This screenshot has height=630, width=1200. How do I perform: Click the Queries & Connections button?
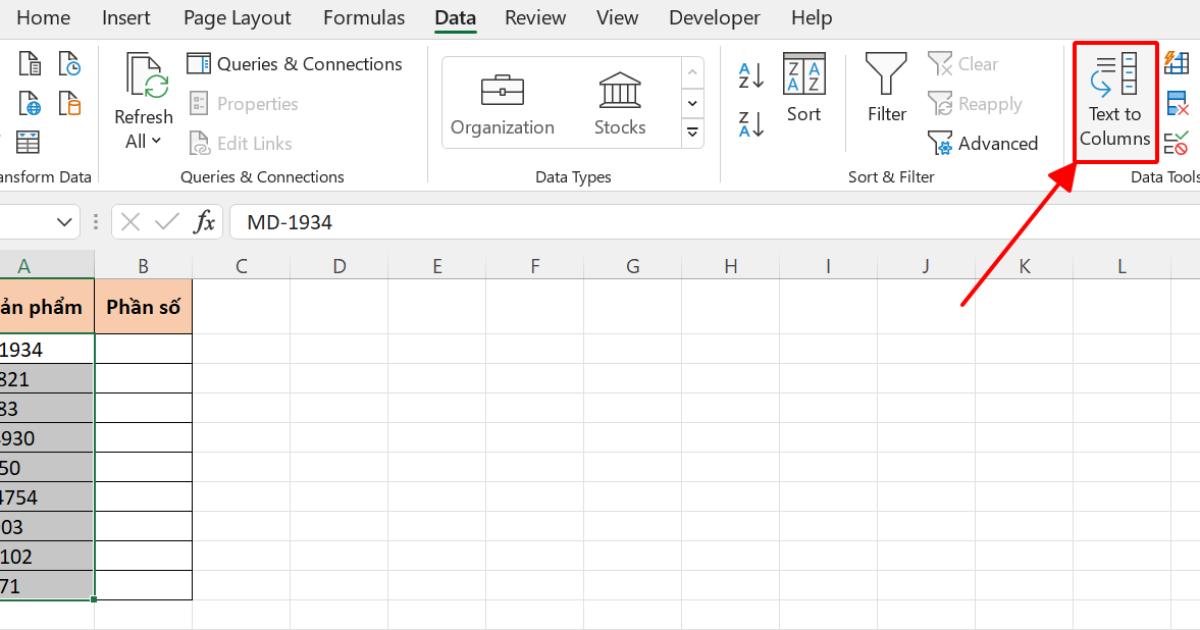[x=295, y=63]
